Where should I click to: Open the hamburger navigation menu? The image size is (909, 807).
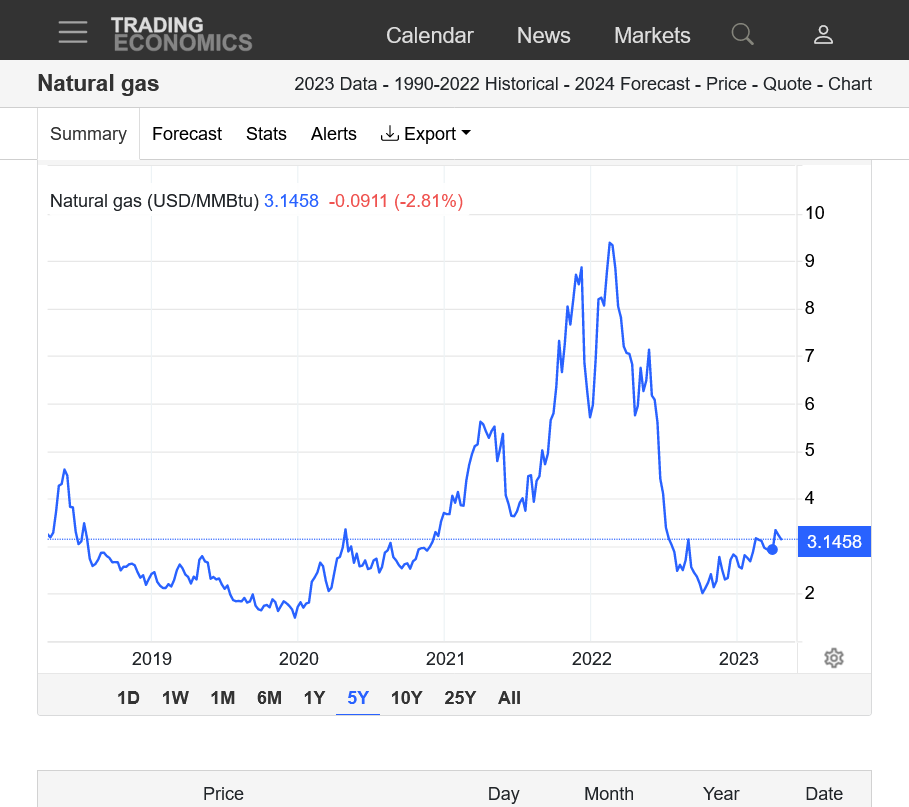pyautogui.click(x=73, y=33)
